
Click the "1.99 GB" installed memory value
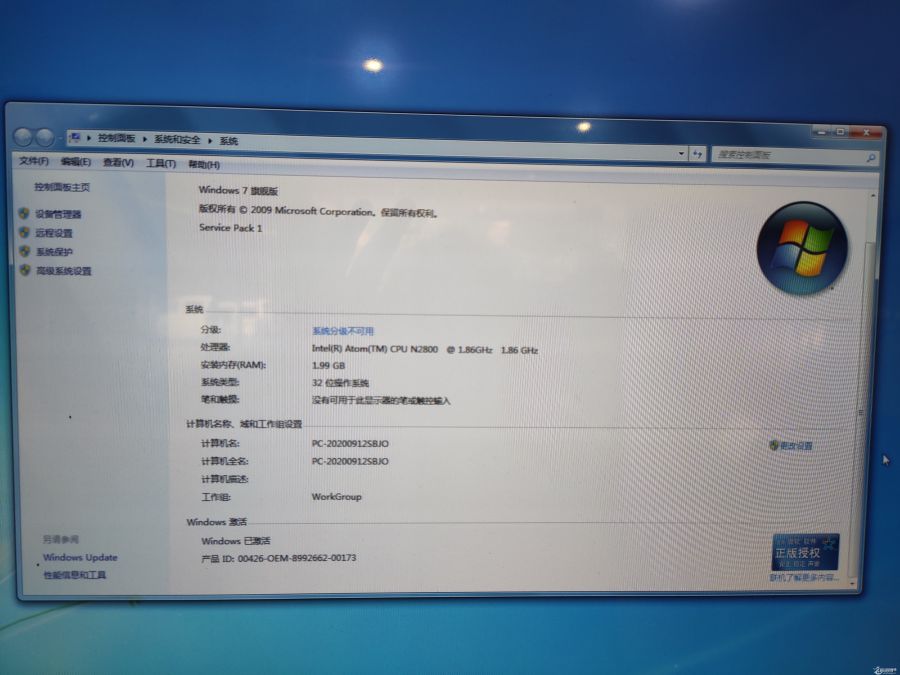[x=328, y=366]
